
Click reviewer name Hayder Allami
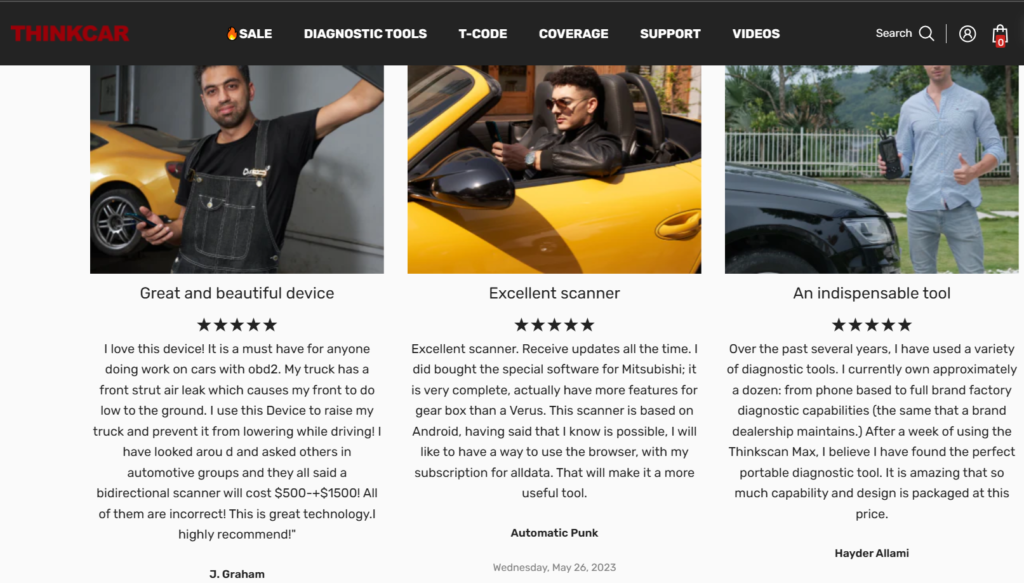[x=872, y=553]
